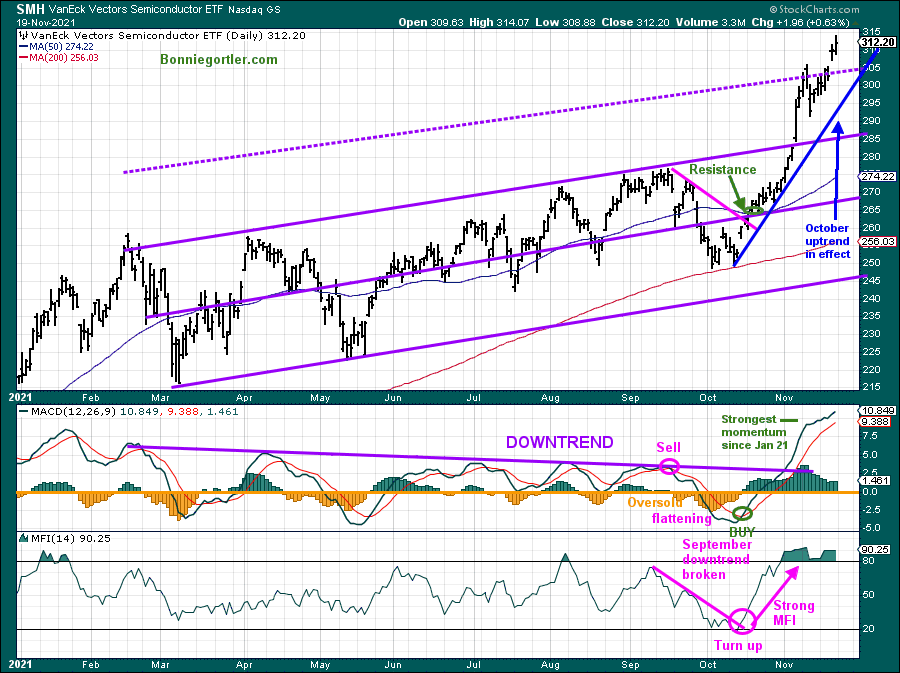
Task: Click the High 314.07 value
Action: point(499,23)
